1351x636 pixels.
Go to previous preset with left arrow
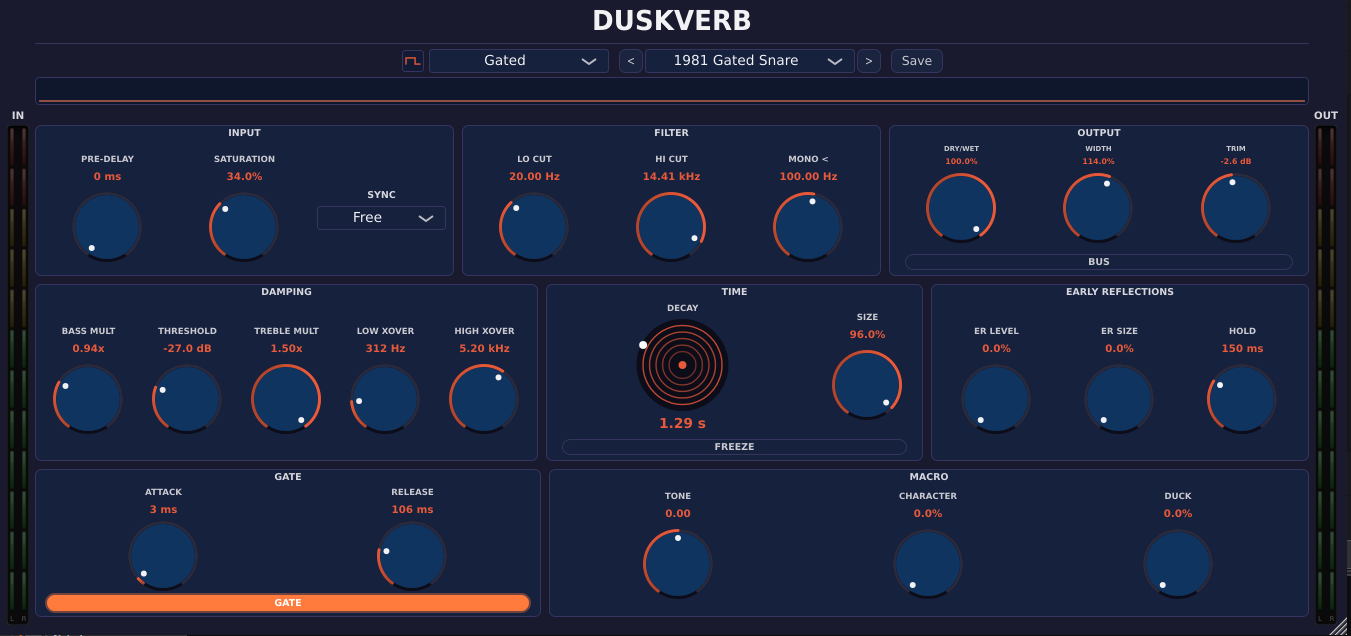[x=630, y=61]
